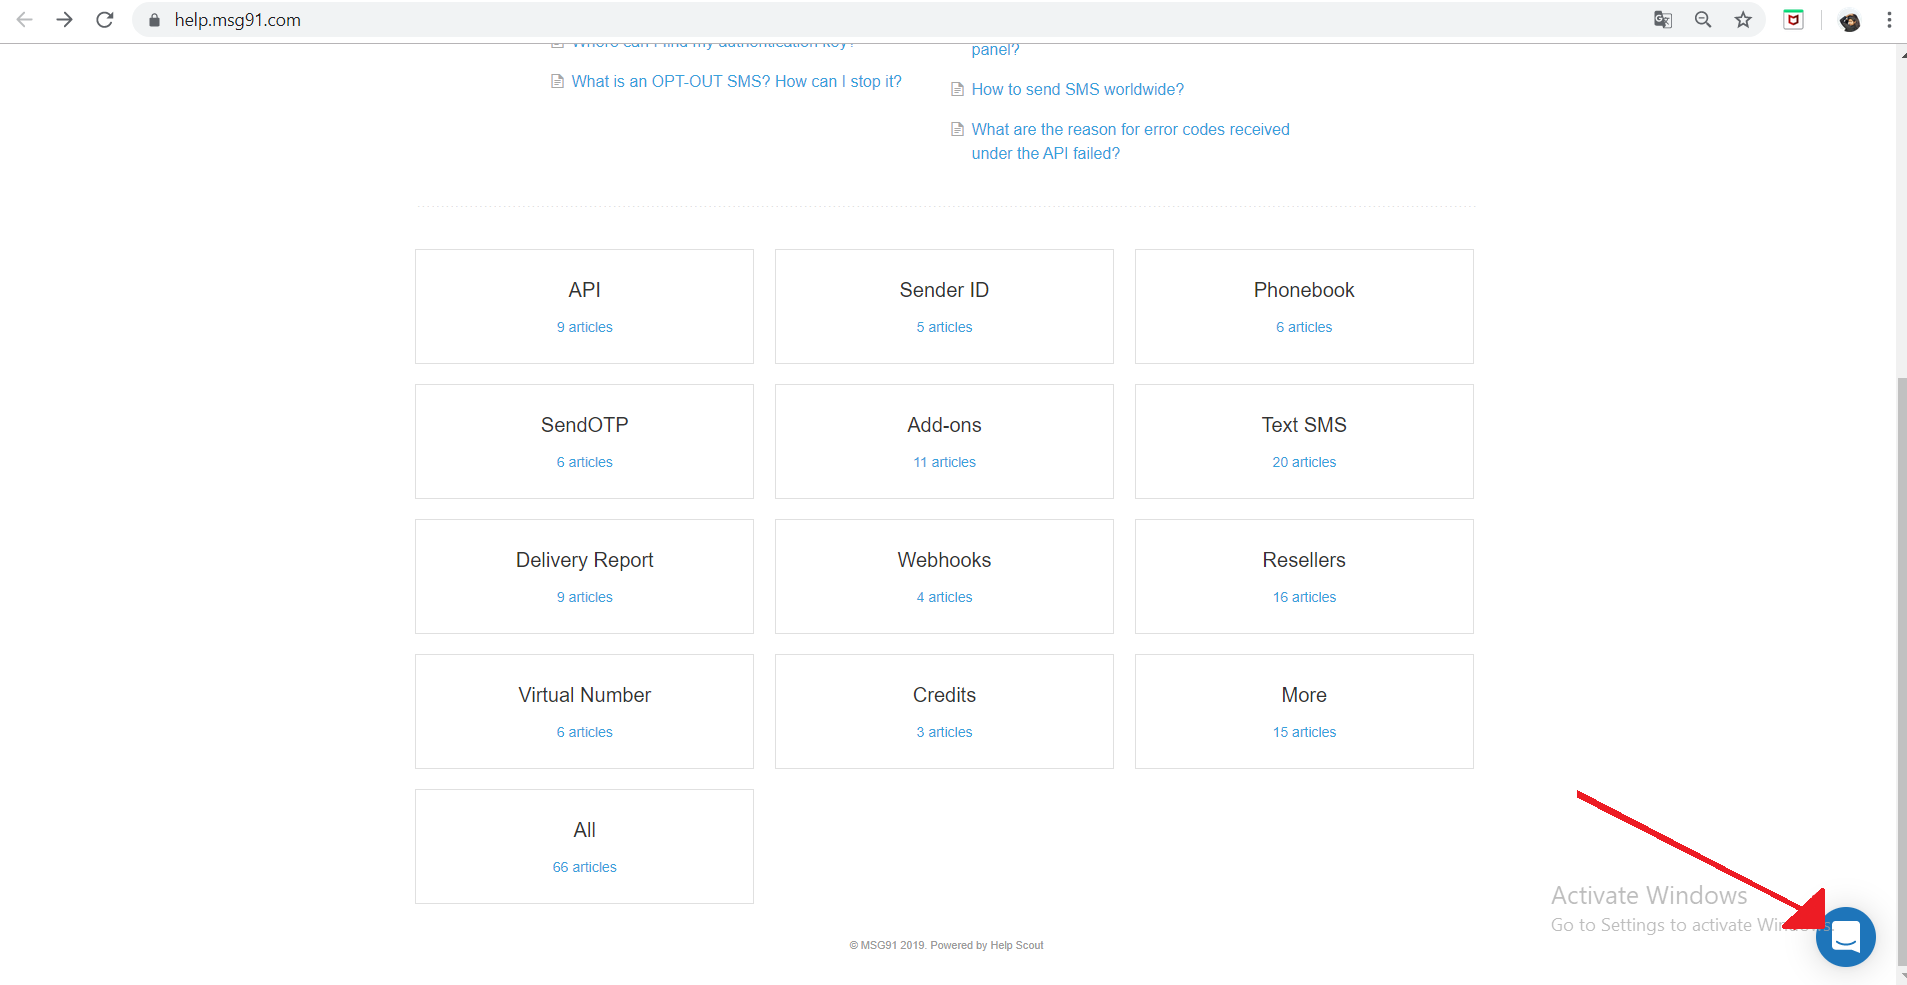The image size is (1907, 985).
Task: Open the Webhooks category card
Action: [944, 576]
